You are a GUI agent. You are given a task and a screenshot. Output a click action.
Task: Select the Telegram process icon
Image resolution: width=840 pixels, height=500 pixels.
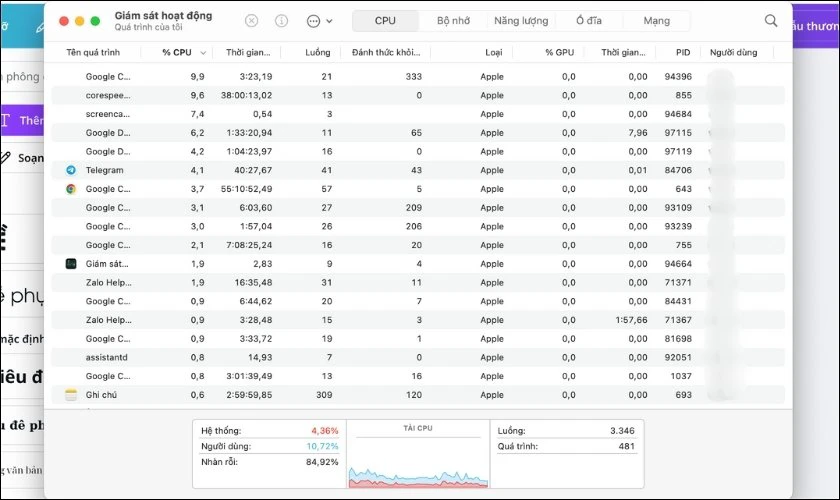coord(71,170)
